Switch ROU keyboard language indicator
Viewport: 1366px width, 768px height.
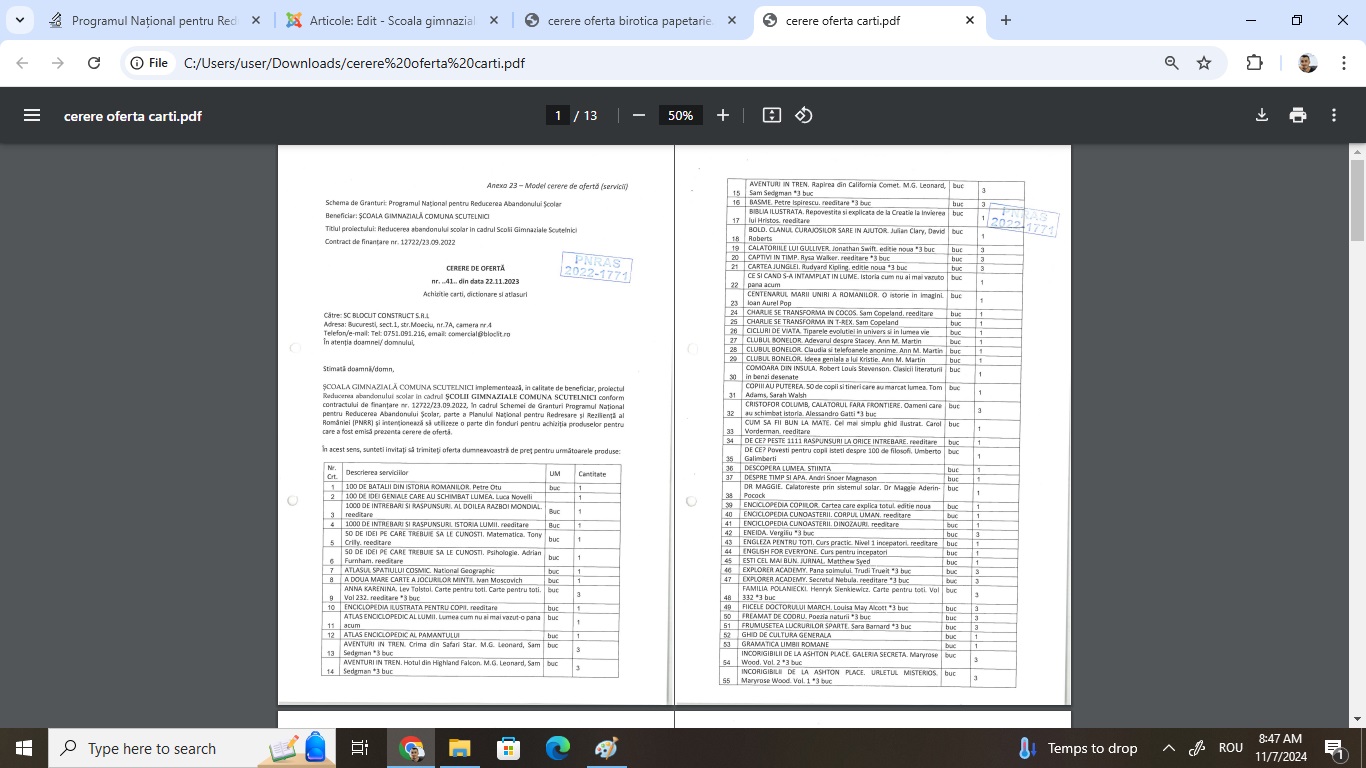(x=1231, y=748)
